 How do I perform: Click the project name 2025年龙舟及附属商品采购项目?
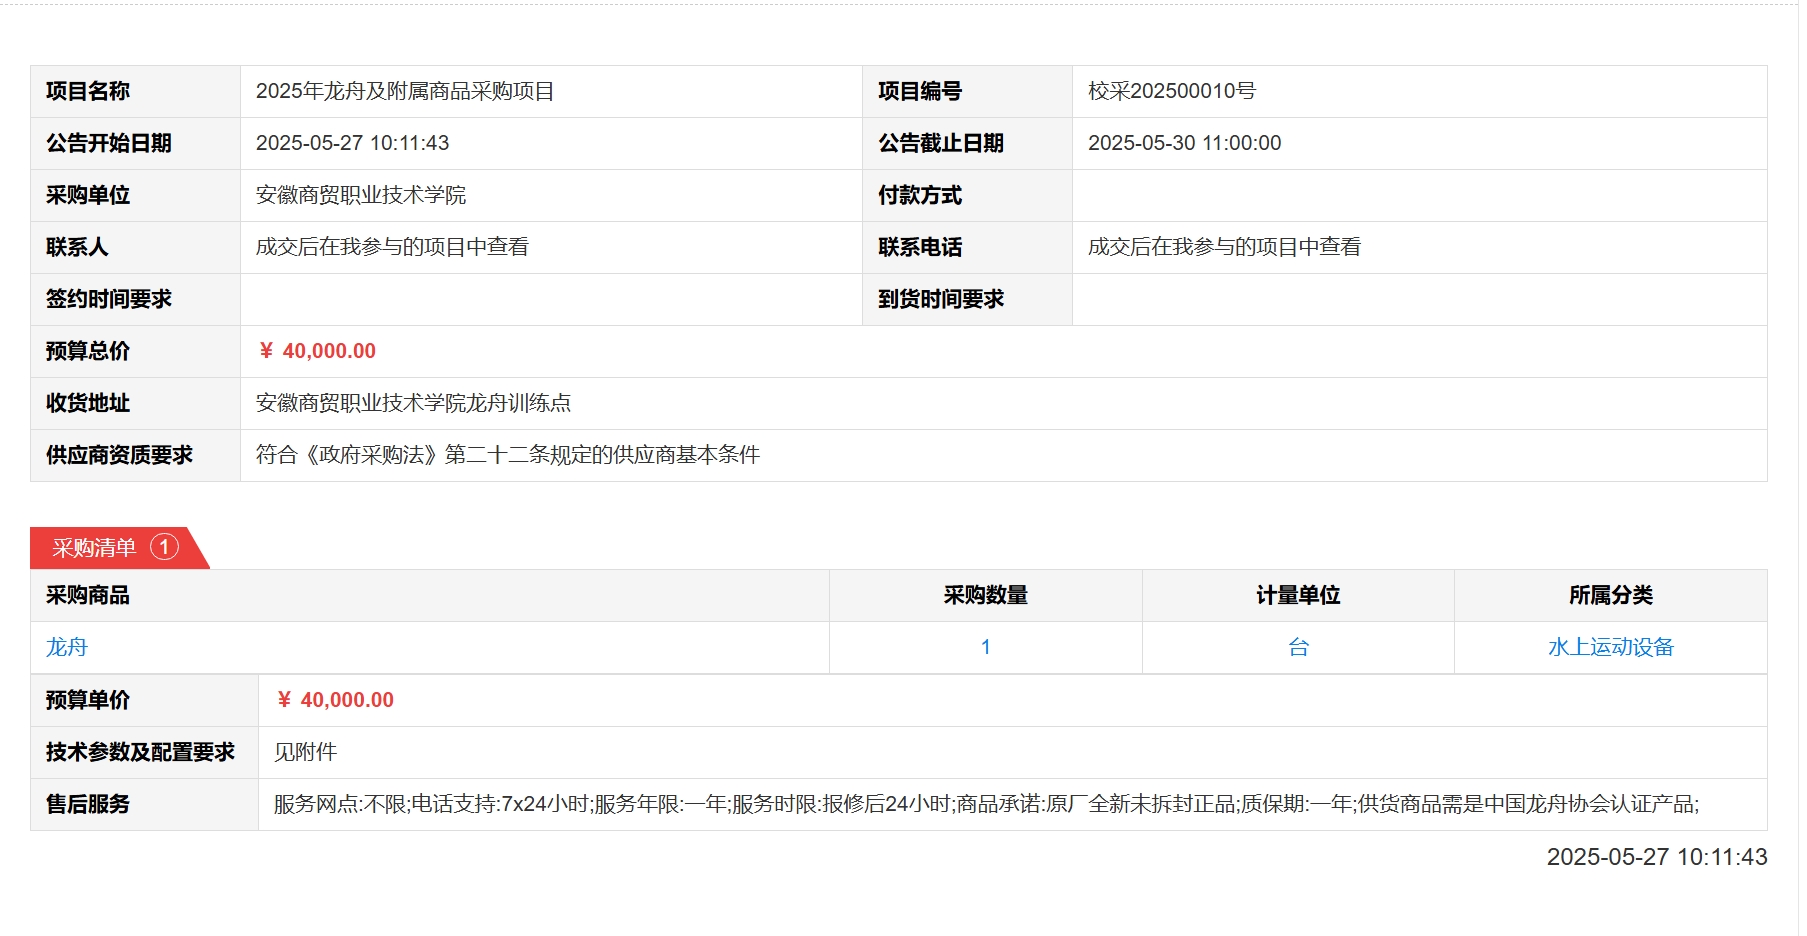405,91
